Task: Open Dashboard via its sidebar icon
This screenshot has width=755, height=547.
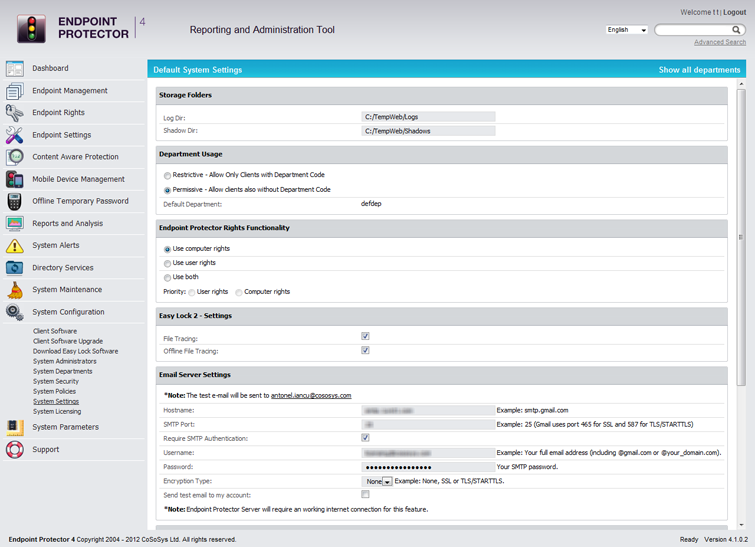Action: (x=14, y=68)
